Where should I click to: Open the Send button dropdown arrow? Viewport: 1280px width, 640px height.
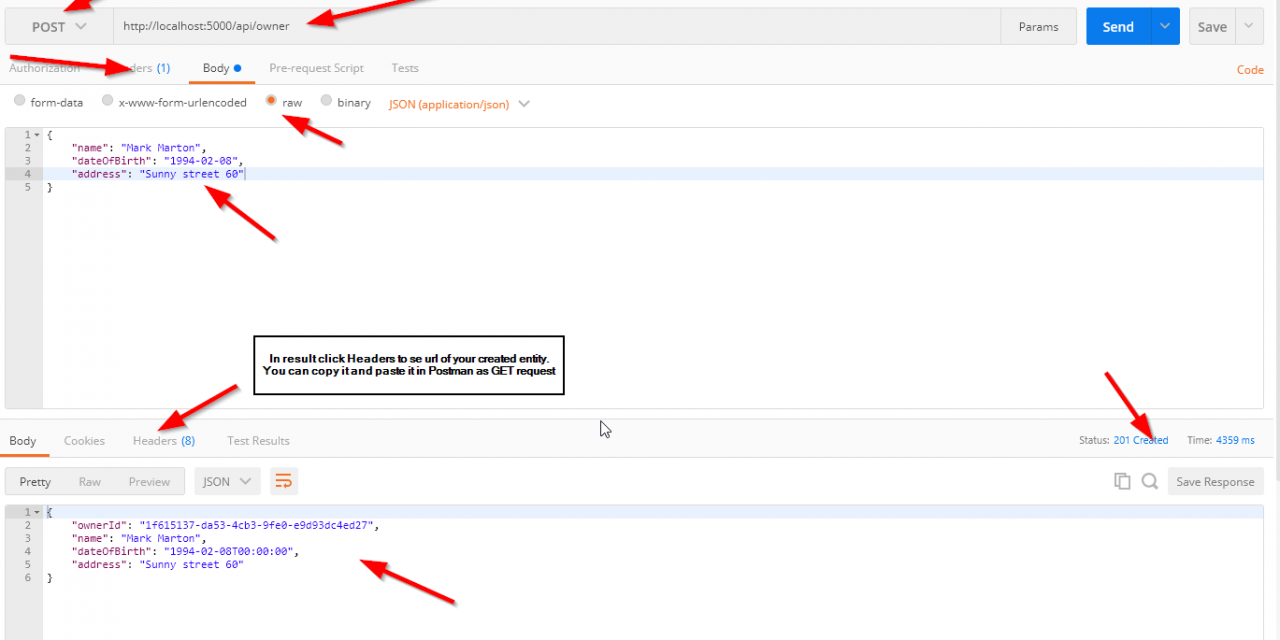pos(1164,27)
